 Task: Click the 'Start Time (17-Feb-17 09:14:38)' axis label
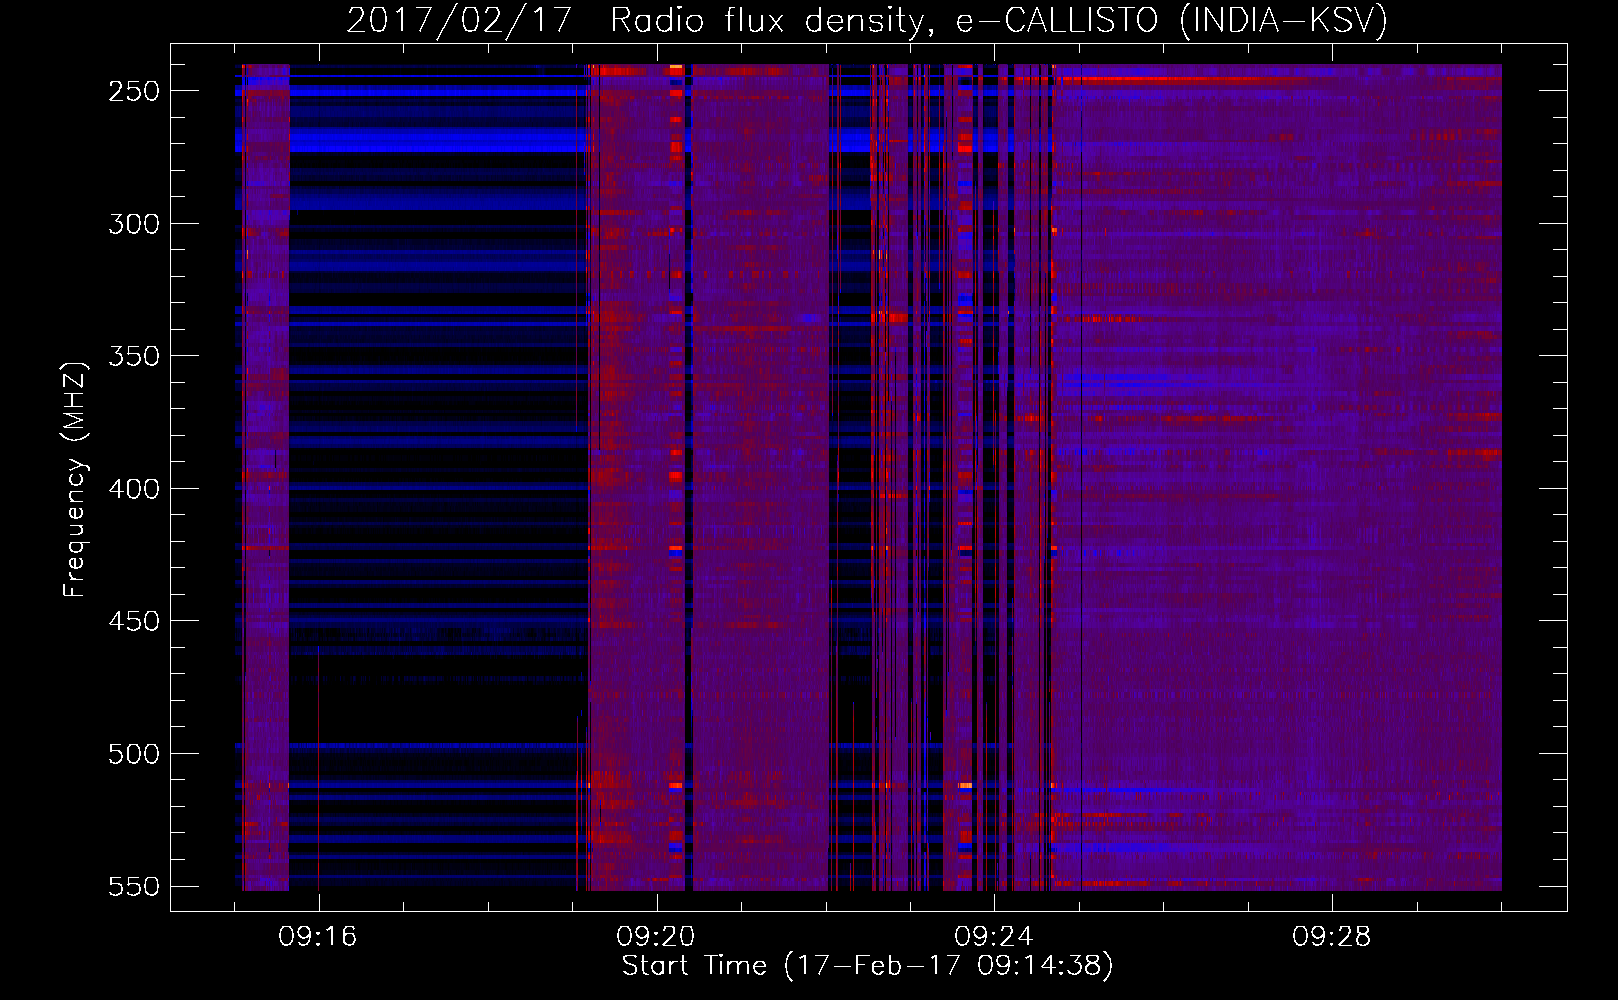pyautogui.click(x=867, y=966)
